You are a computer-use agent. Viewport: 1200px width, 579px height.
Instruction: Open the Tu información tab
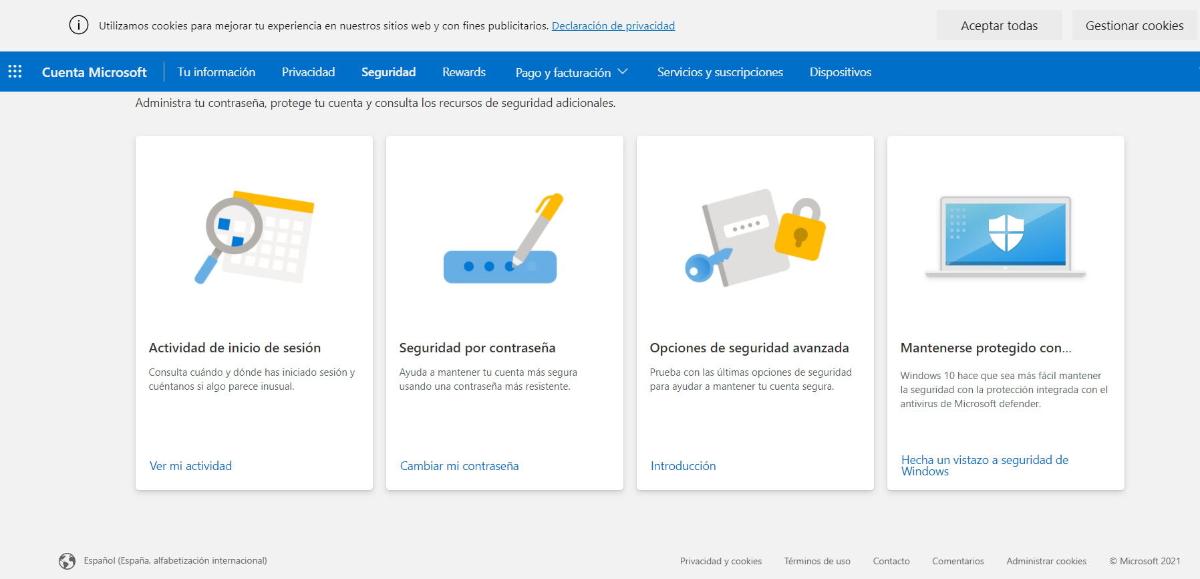click(x=216, y=72)
